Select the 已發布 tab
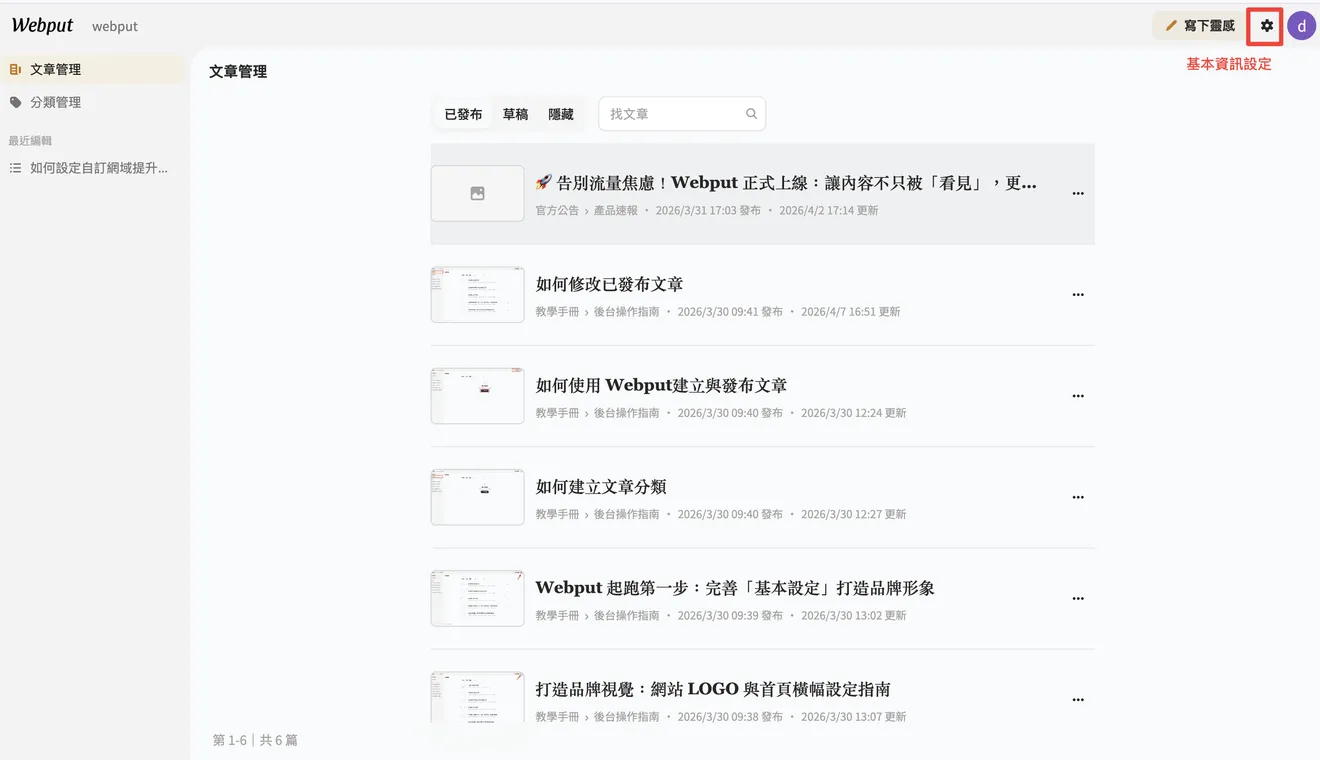1320x760 pixels. pos(463,114)
